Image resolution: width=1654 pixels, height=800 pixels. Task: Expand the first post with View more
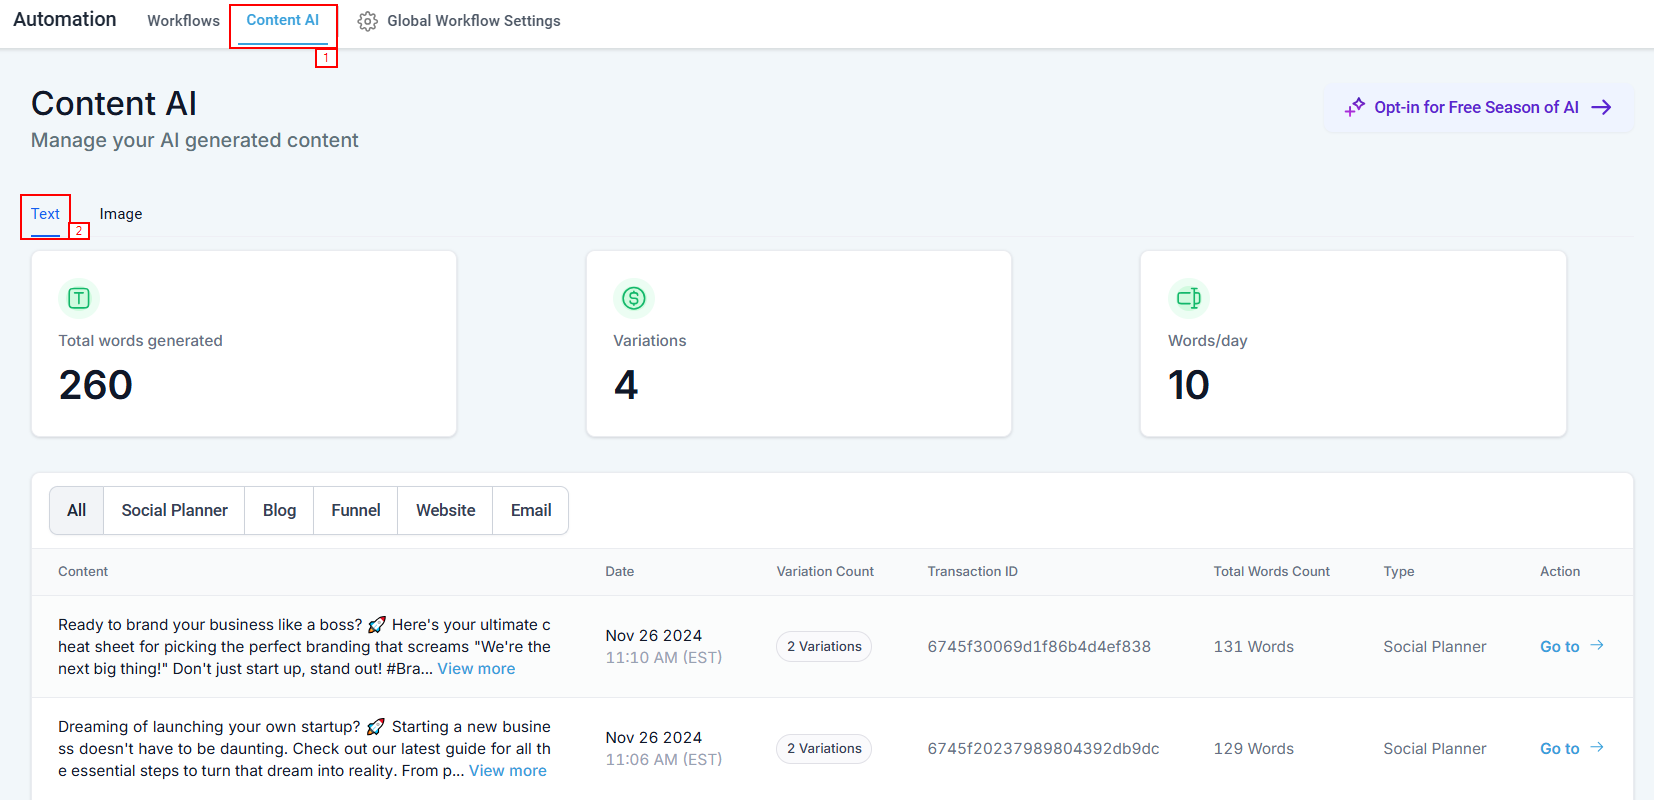[x=476, y=669]
